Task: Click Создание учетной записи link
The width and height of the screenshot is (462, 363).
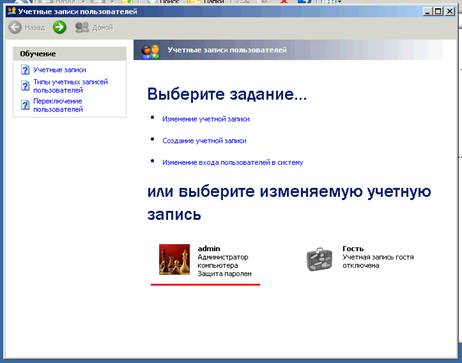Action: [x=204, y=141]
